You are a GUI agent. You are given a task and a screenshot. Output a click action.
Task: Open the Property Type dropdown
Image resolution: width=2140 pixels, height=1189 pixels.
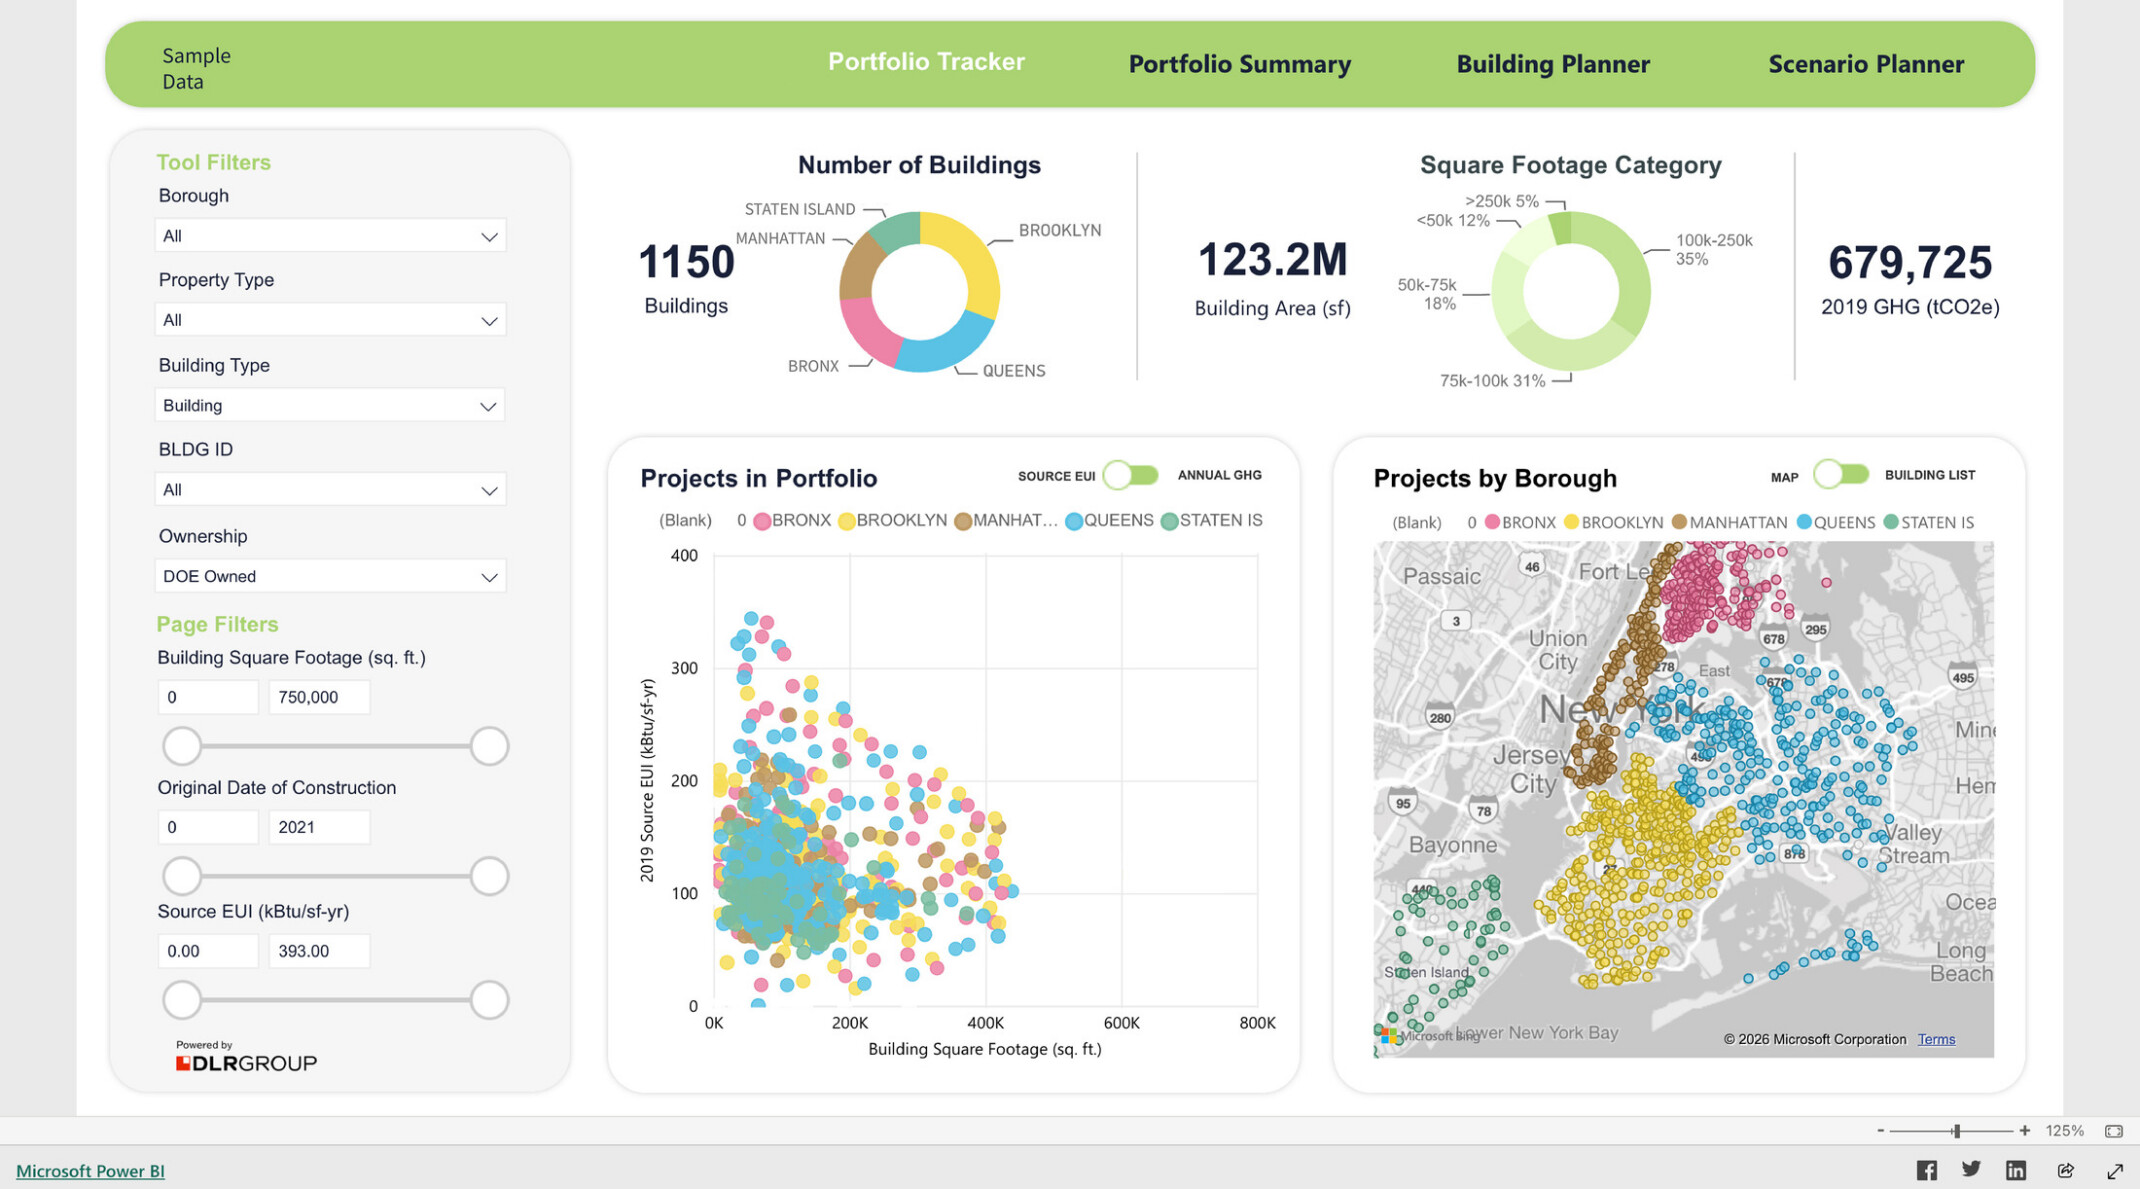point(330,320)
